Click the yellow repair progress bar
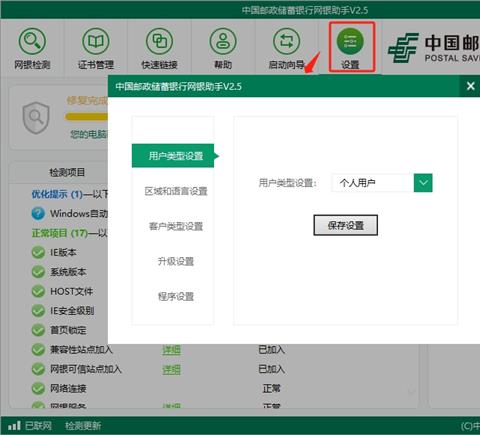Screen dimensions: 480x435 click(87, 116)
